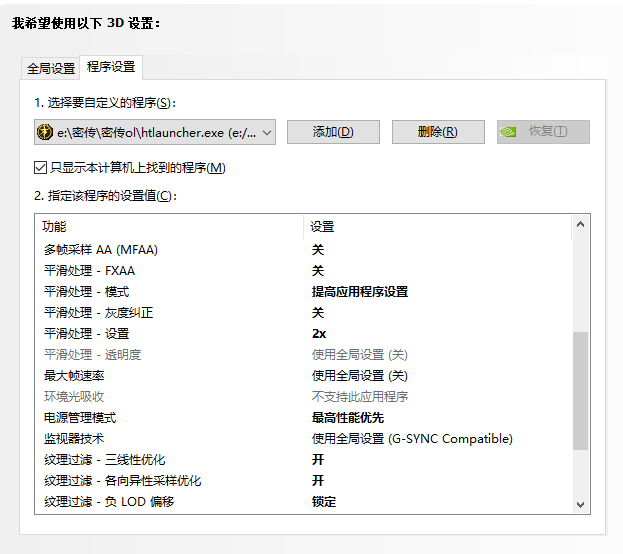Screen dimensions: 623x554
Task: Click the settings list scrollbar thumb
Action: click(x=580, y=391)
